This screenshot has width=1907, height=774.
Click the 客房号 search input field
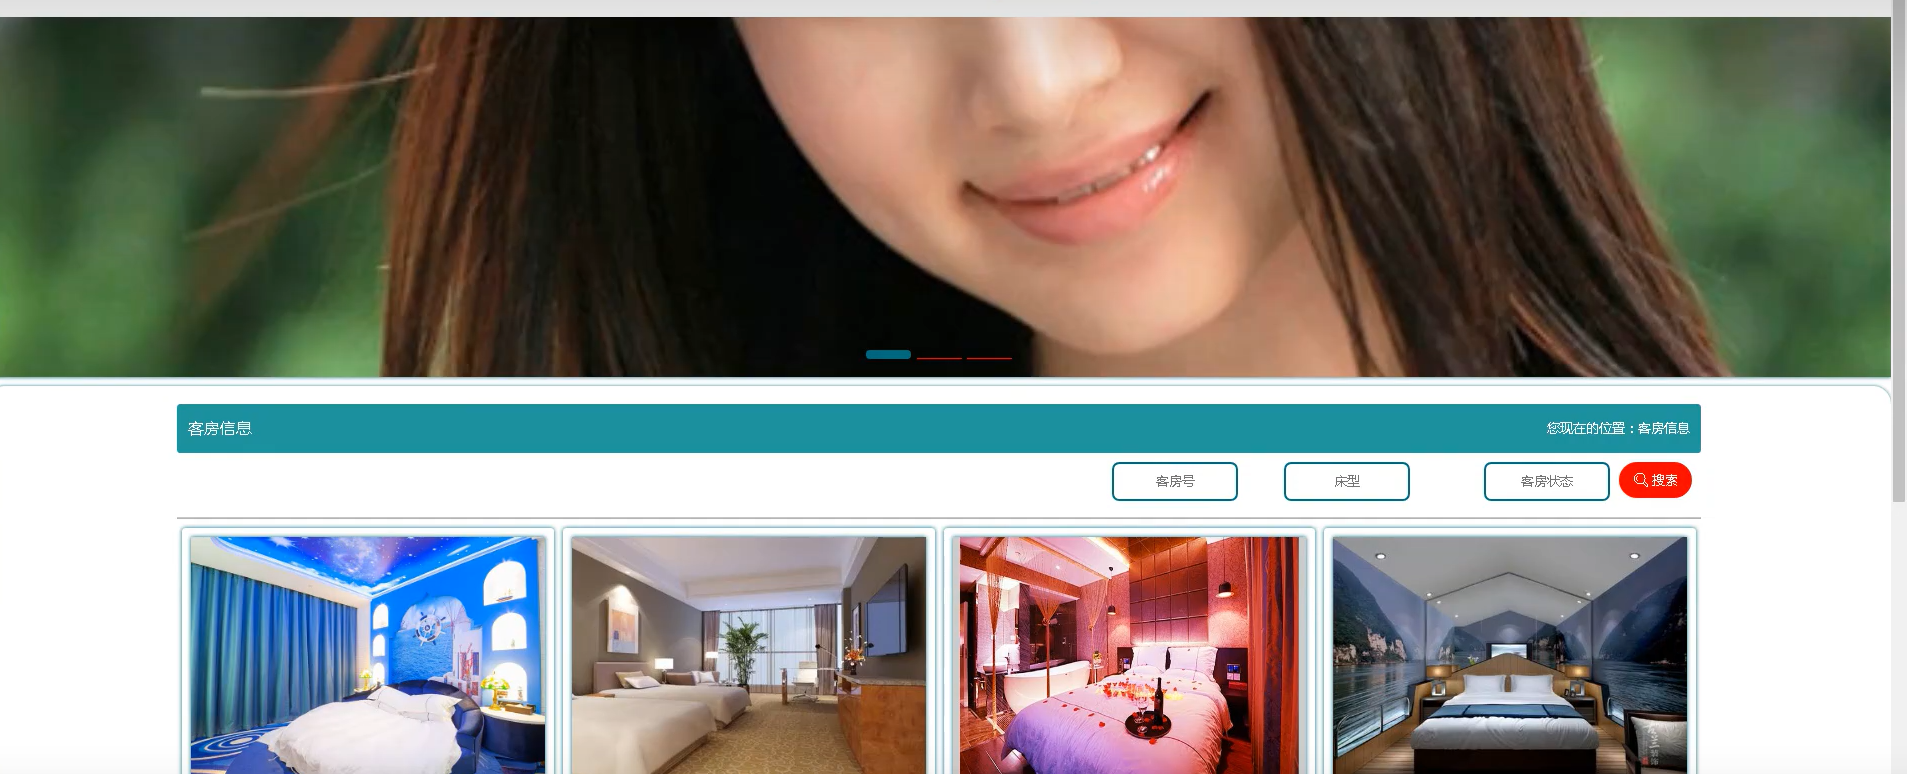click(1174, 481)
